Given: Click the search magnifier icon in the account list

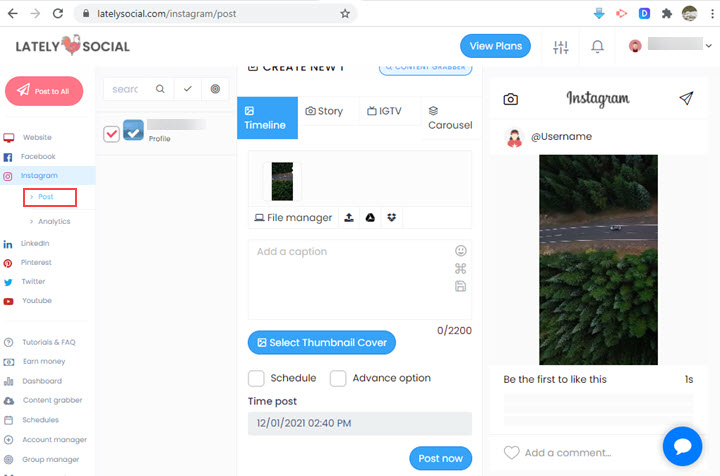Looking at the screenshot, I should (160, 89).
